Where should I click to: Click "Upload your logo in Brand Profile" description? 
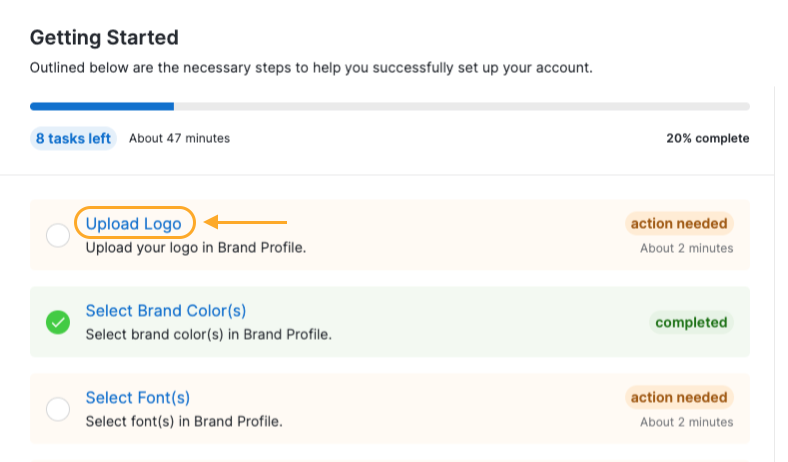click(196, 247)
